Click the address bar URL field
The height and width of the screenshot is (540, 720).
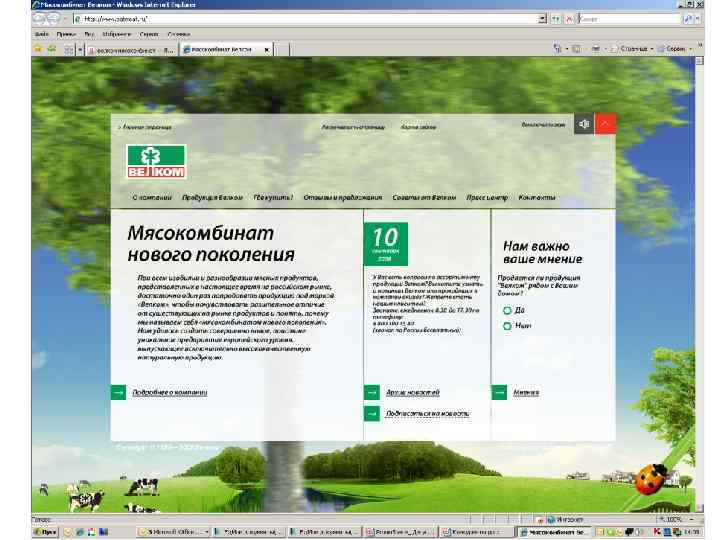point(305,19)
